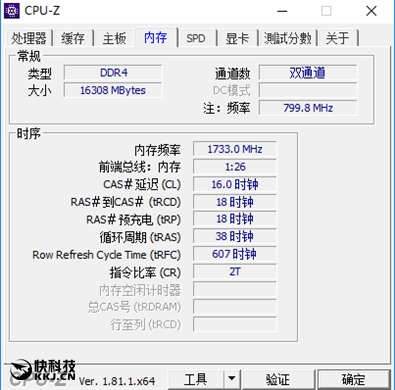Go to the 关于 tab
The width and height of the screenshot is (395, 390).
338,38
